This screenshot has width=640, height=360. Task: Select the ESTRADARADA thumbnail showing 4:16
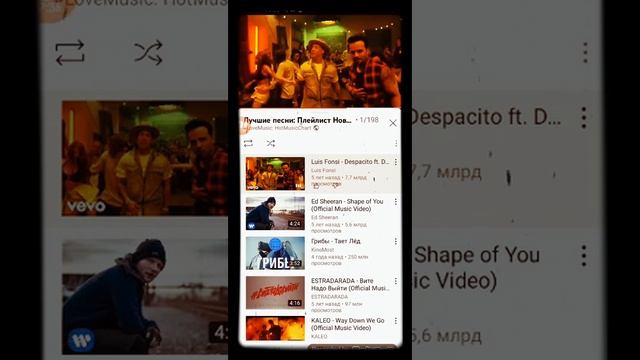coord(275,293)
